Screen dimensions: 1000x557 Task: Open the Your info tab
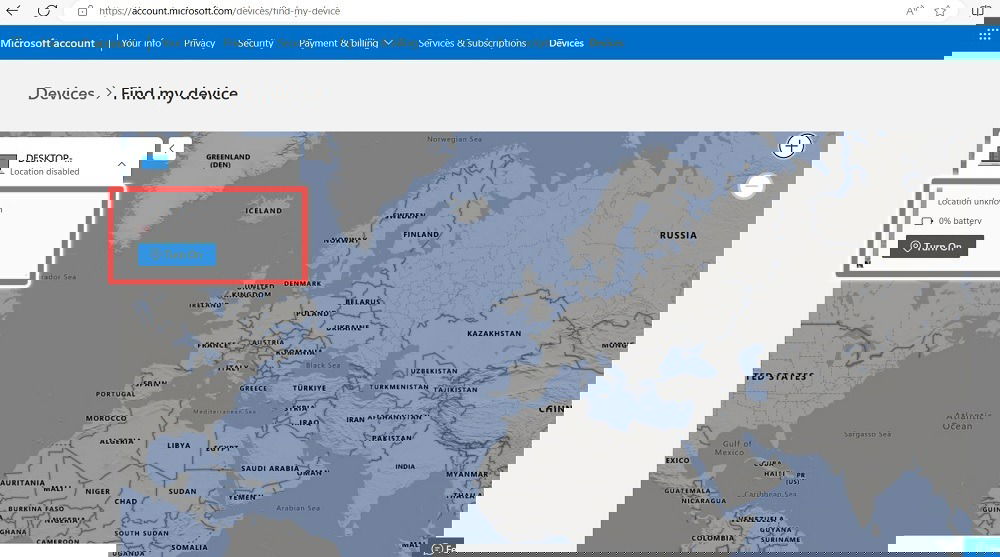[141, 43]
